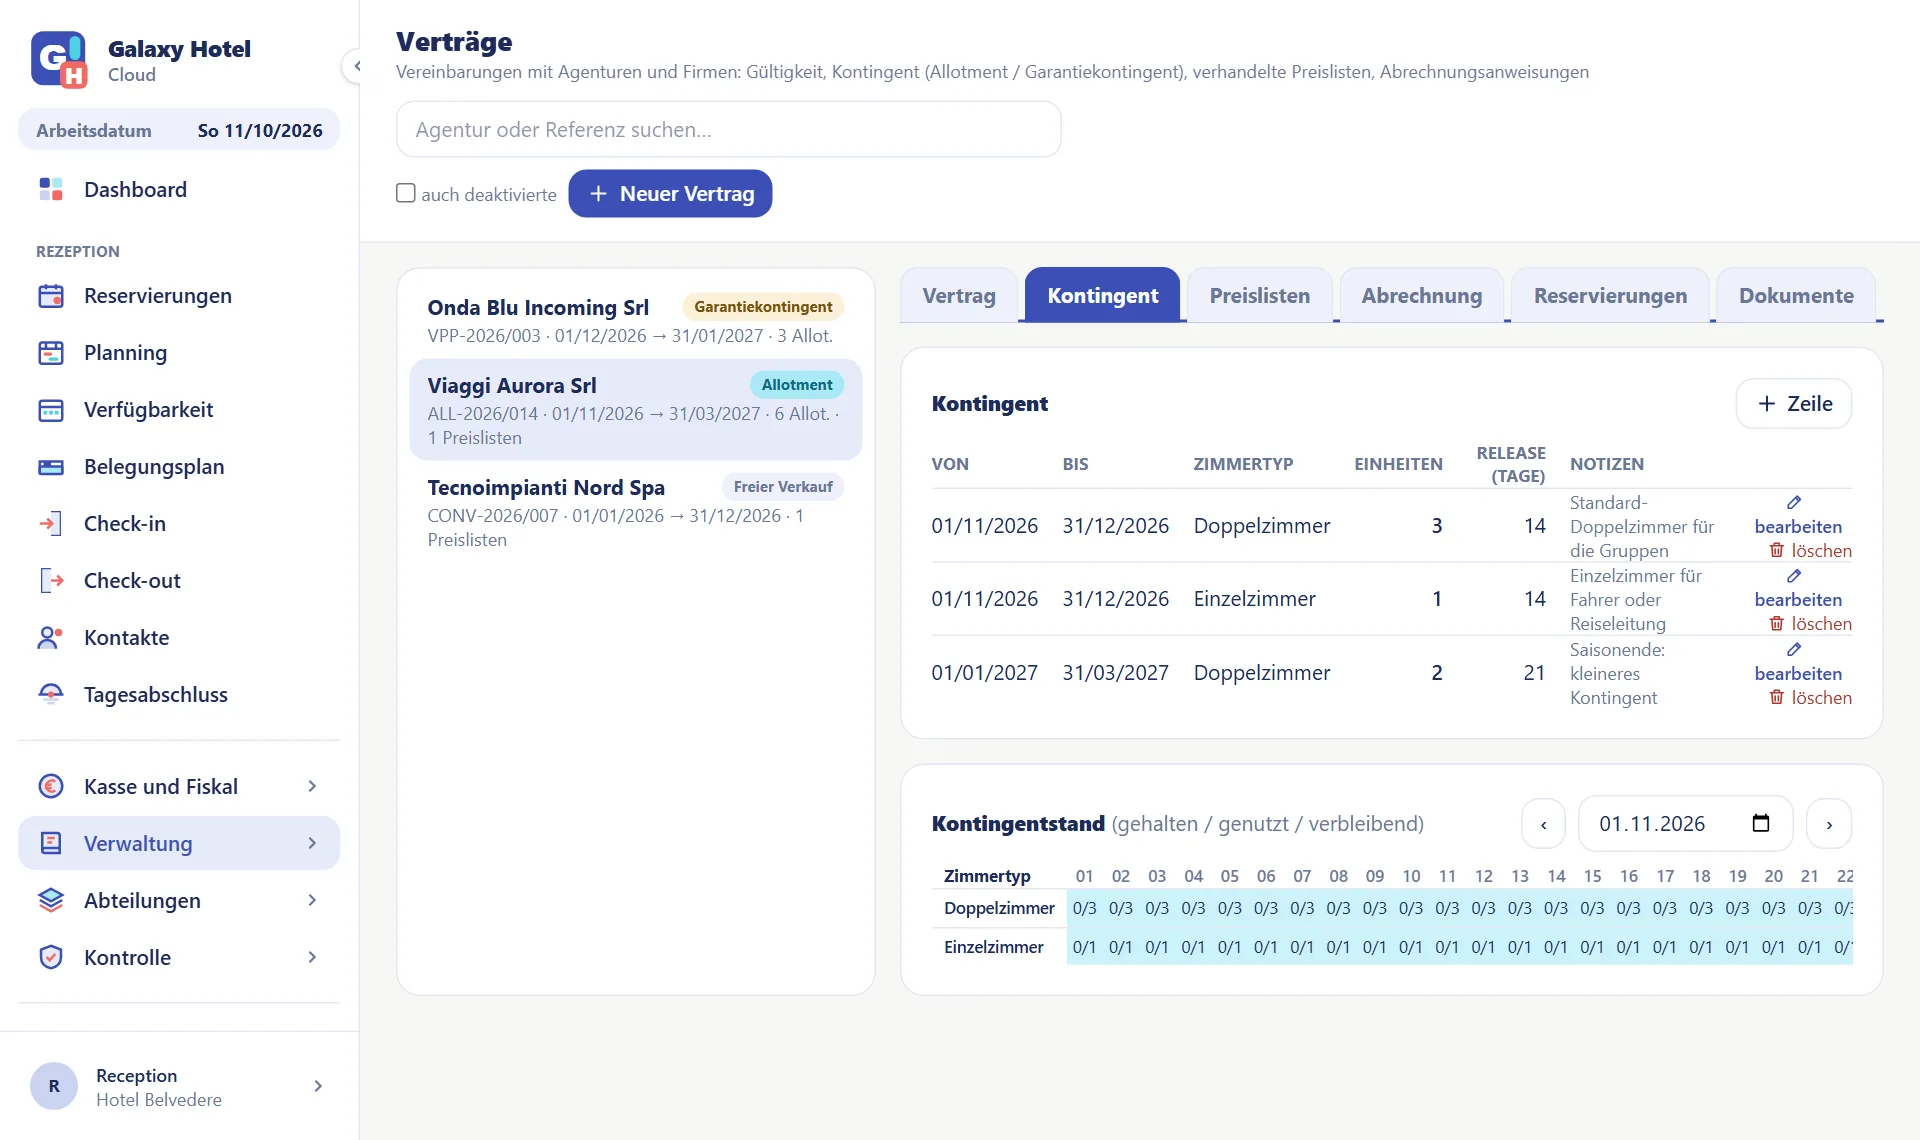Expand Kasse und Fiskal submenu chevron
Image resolution: width=1920 pixels, height=1140 pixels.
pyautogui.click(x=312, y=786)
